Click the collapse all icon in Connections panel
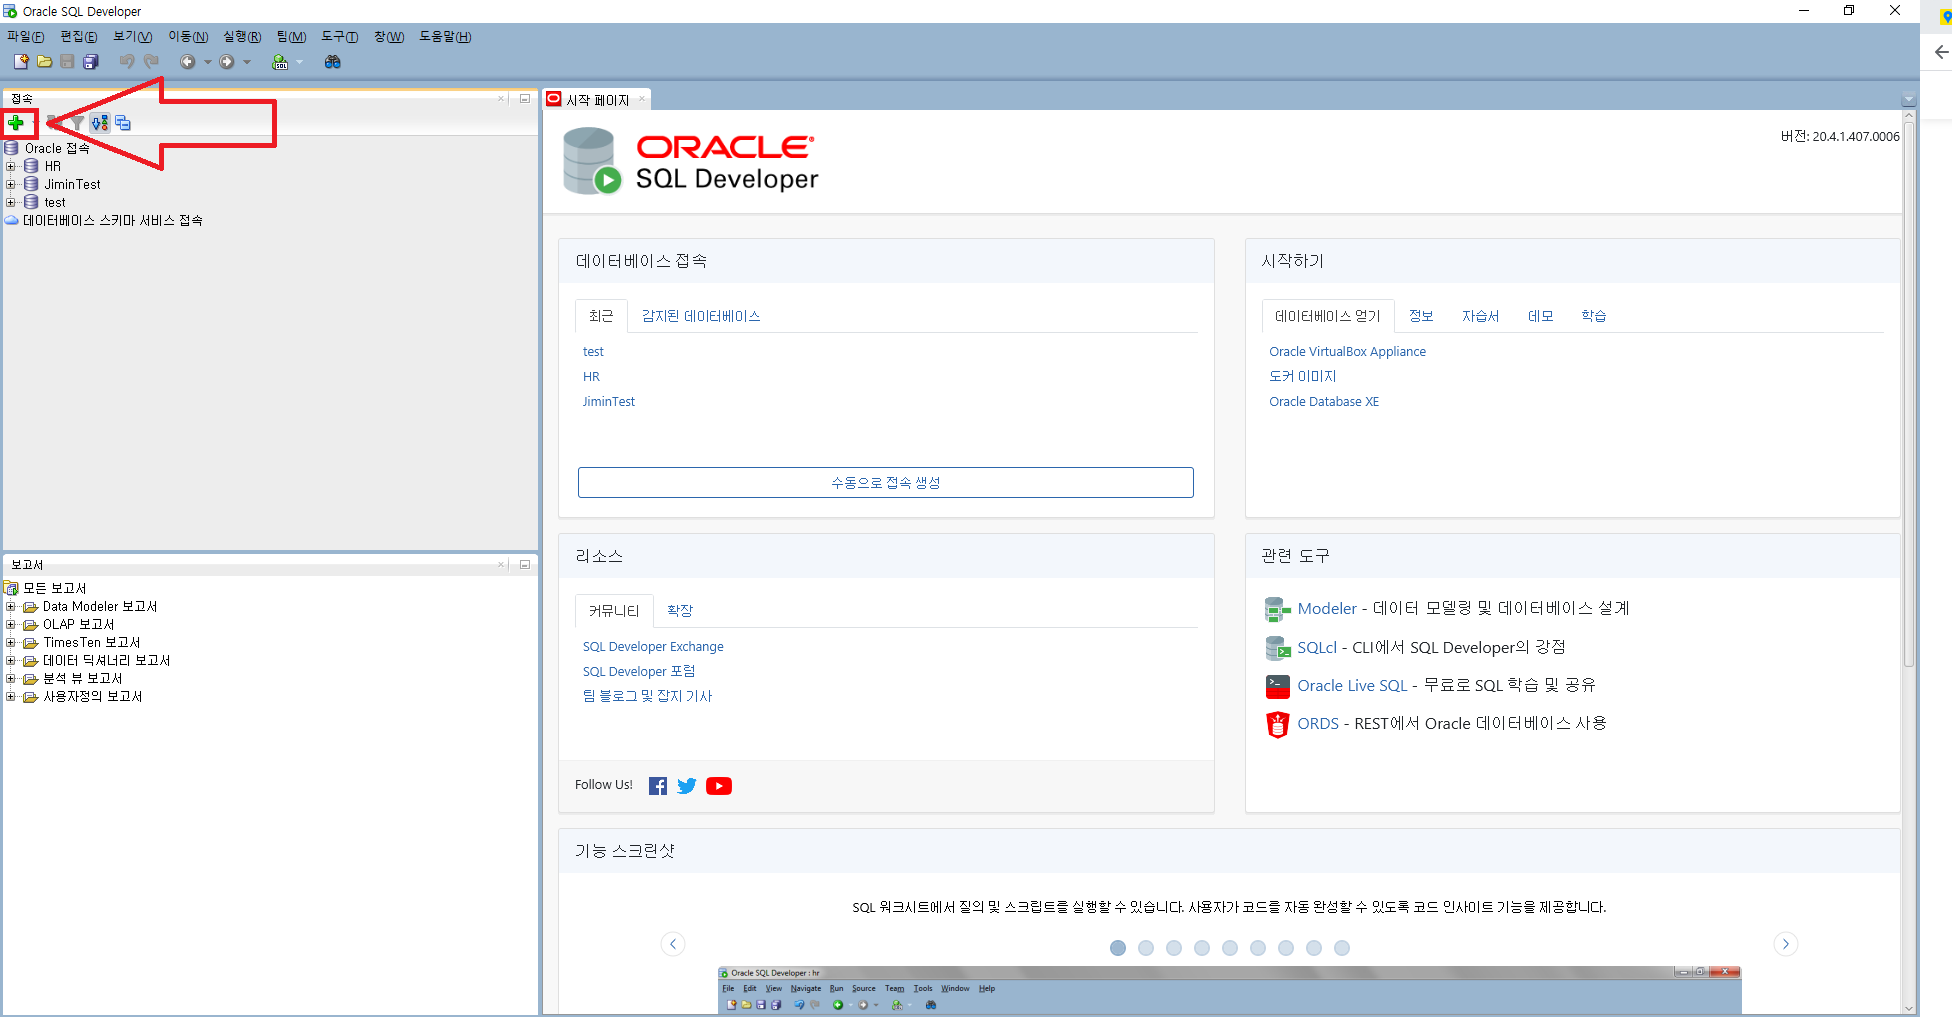 [x=123, y=123]
